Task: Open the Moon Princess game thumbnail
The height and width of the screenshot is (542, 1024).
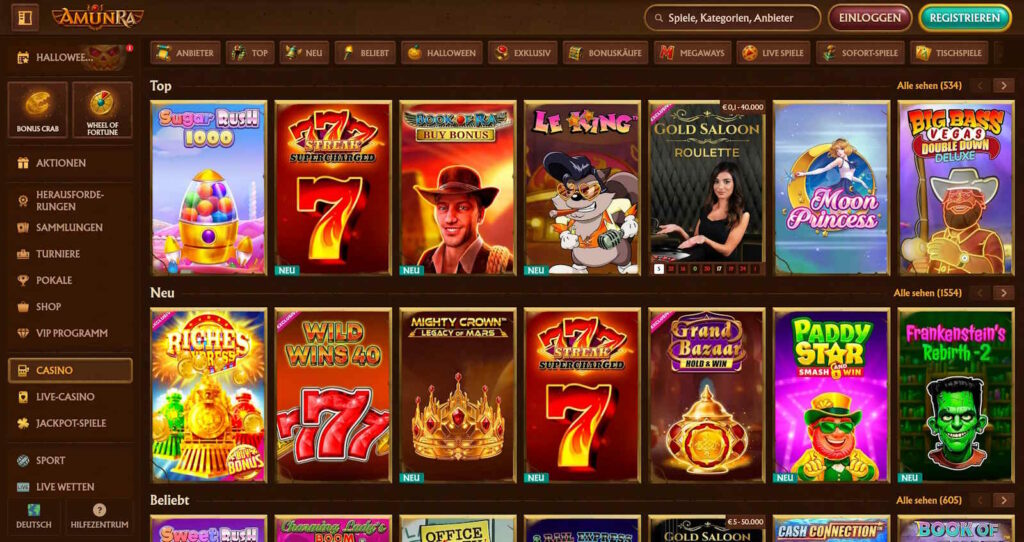Action: point(831,188)
